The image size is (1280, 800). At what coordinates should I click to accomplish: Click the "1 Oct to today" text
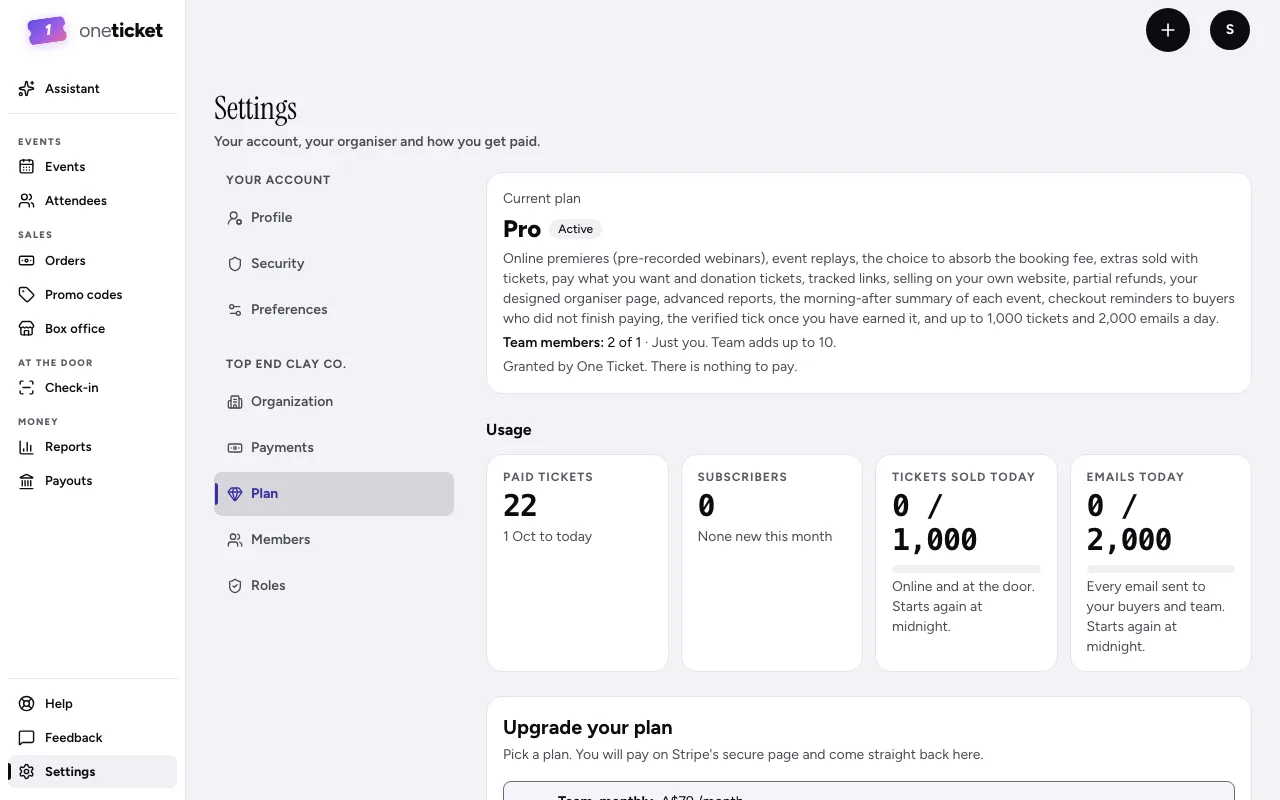(547, 537)
